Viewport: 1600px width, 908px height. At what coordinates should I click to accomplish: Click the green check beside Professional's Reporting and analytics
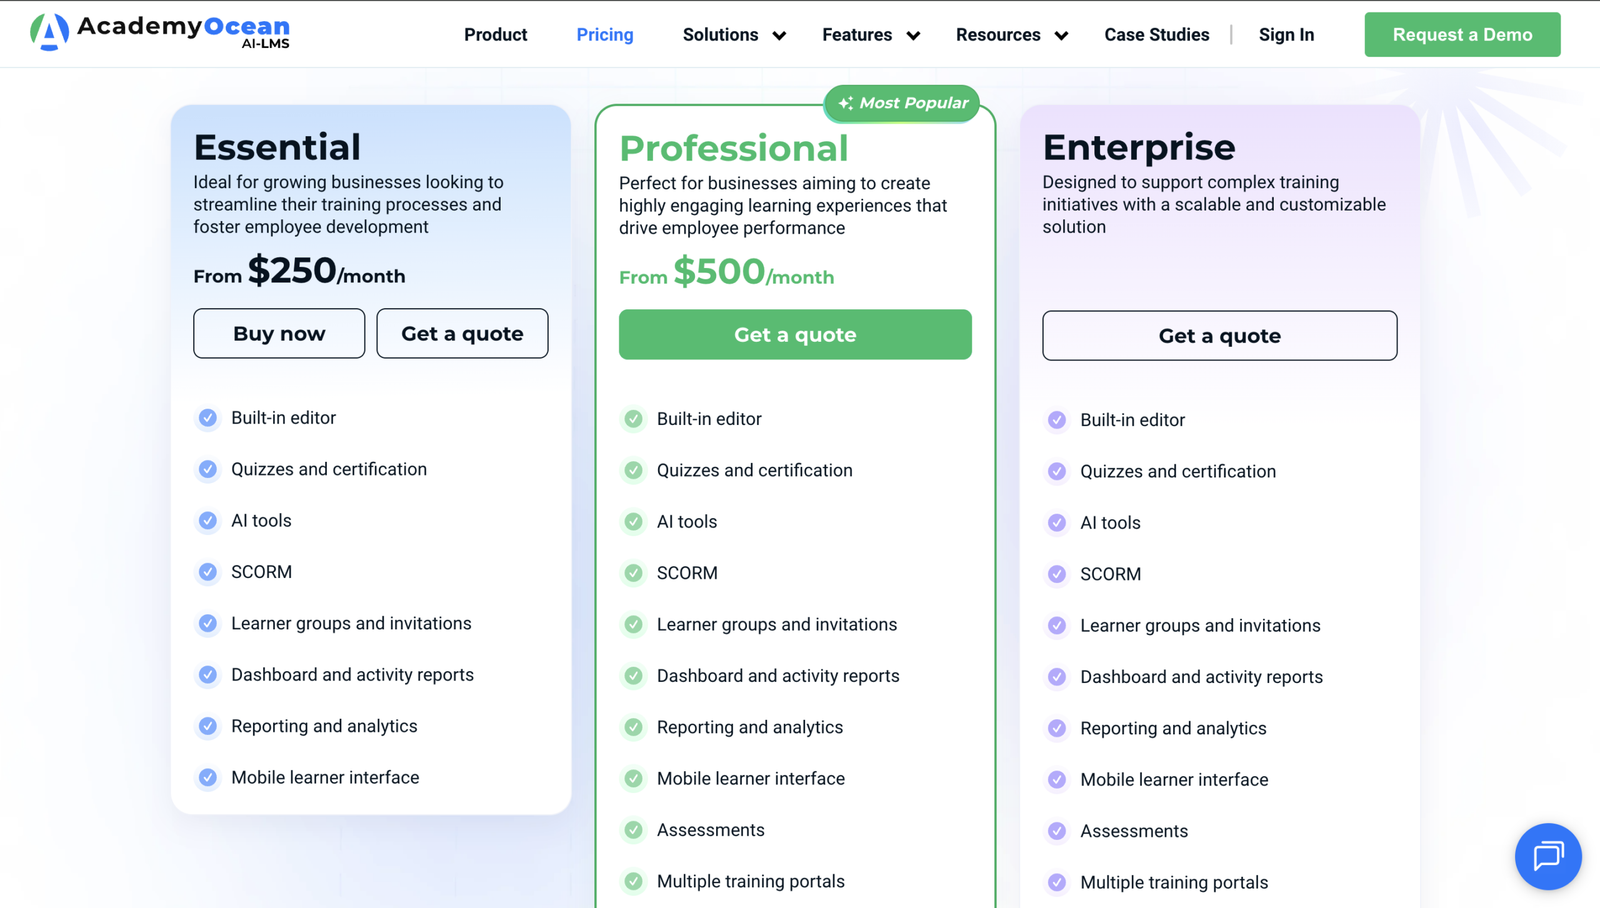pos(634,727)
